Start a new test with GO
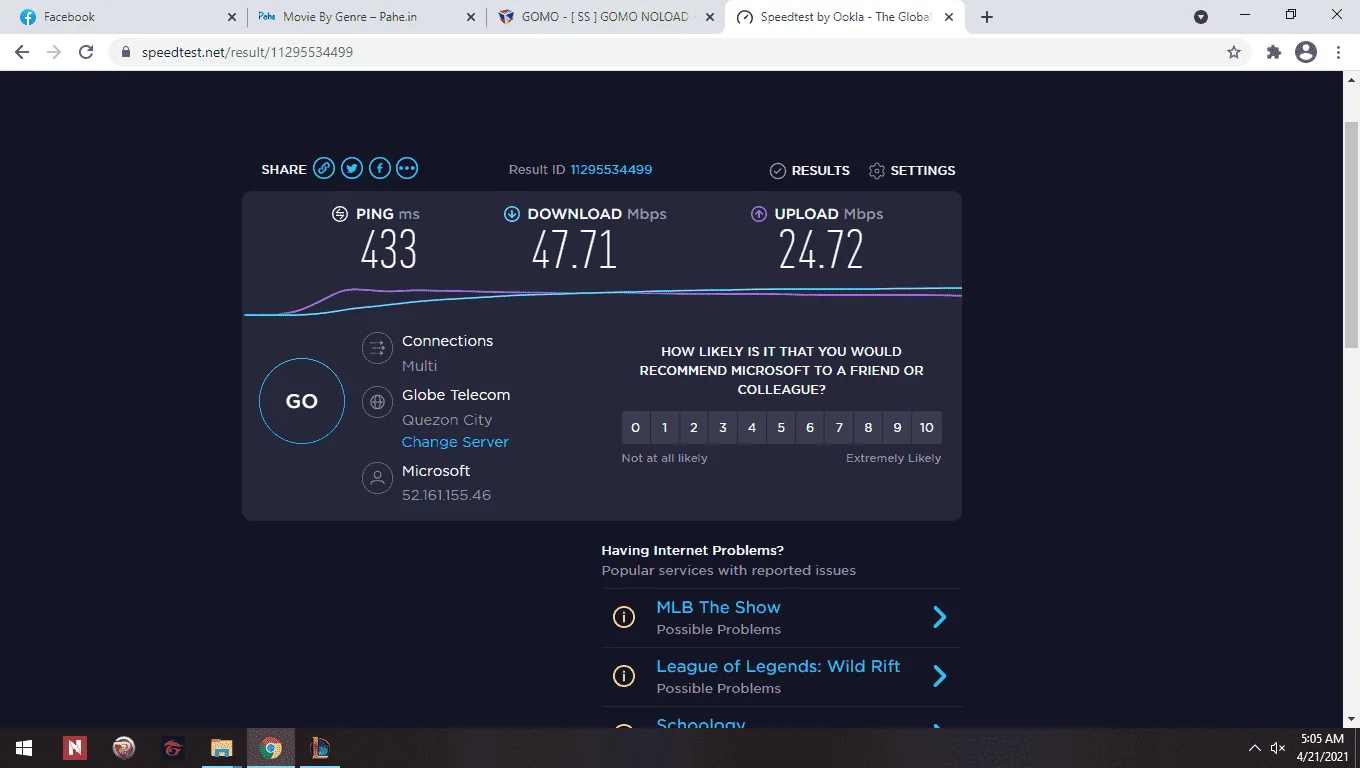This screenshot has width=1360, height=768. click(302, 401)
